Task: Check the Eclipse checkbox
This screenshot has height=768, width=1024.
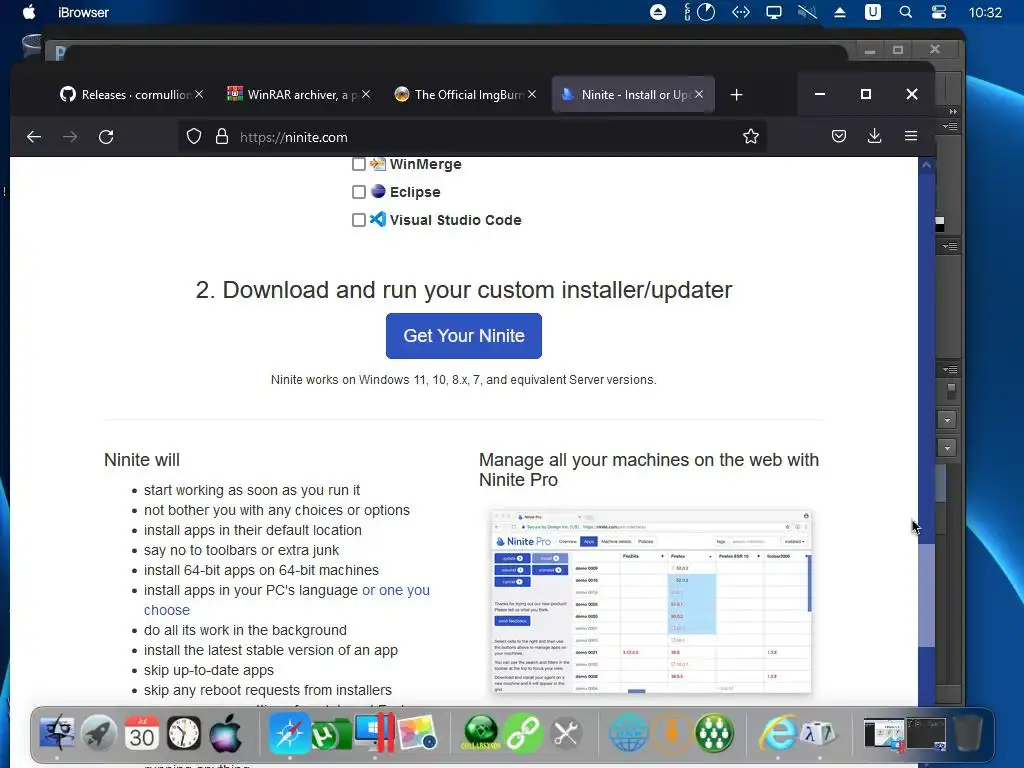Action: tap(359, 192)
